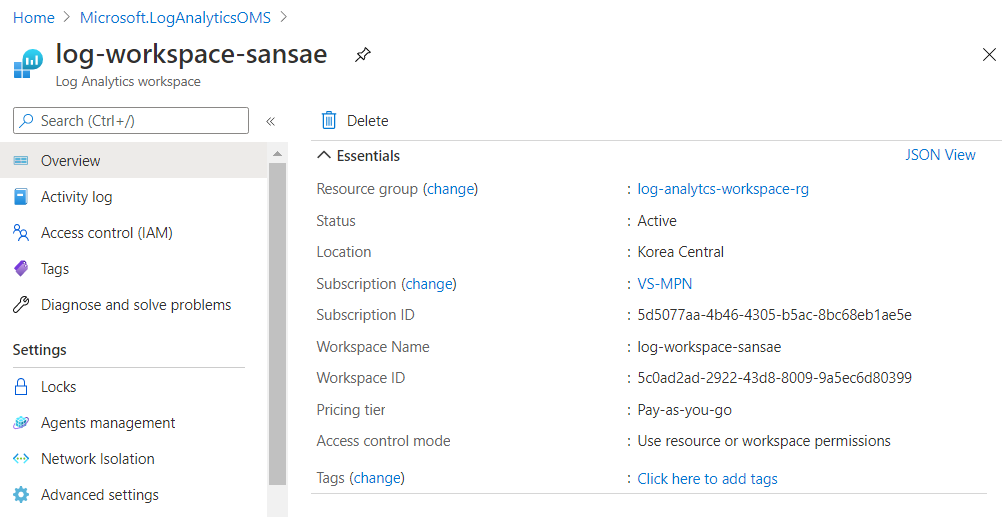Collapse the sidebar with double chevron
Image resolution: width=1002 pixels, height=517 pixels.
click(270, 121)
